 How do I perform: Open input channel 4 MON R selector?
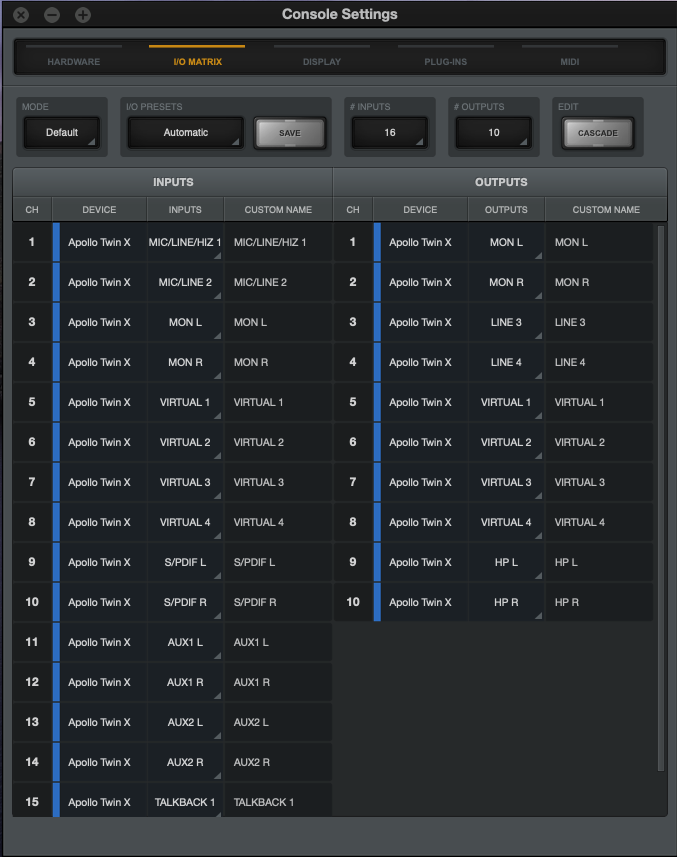pyautogui.click(x=185, y=362)
